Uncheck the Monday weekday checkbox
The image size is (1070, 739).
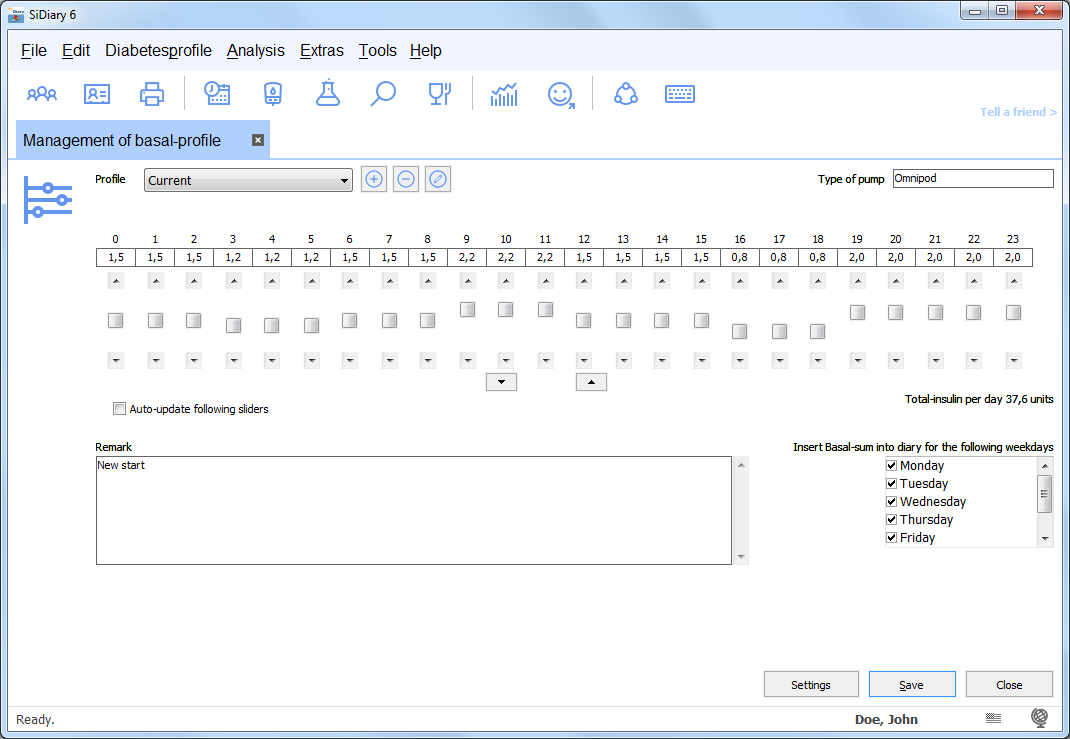tap(892, 466)
